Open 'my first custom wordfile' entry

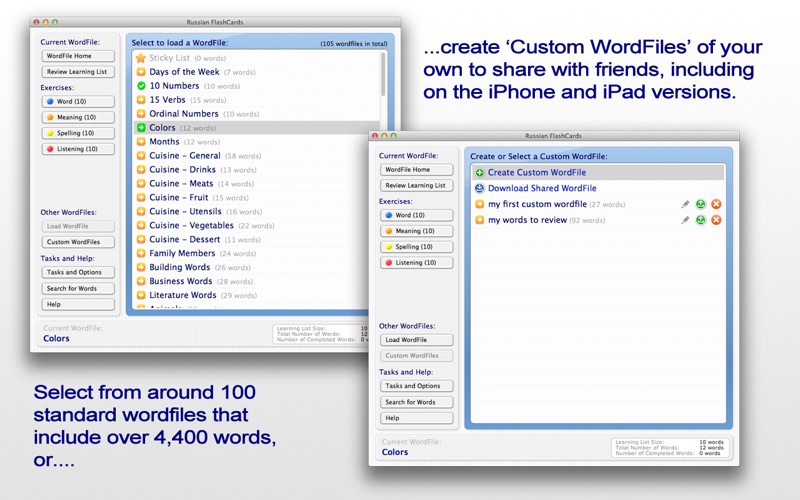coord(597,204)
